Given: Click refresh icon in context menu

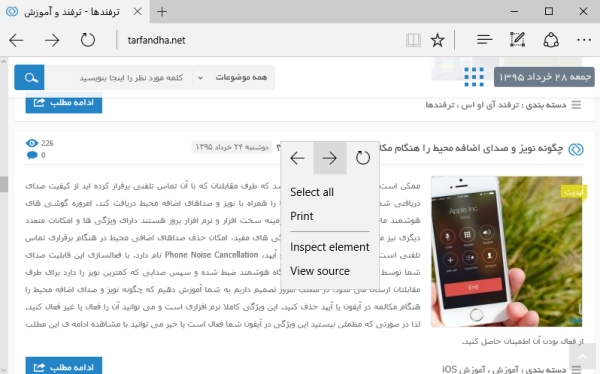Looking at the screenshot, I should coord(363,158).
